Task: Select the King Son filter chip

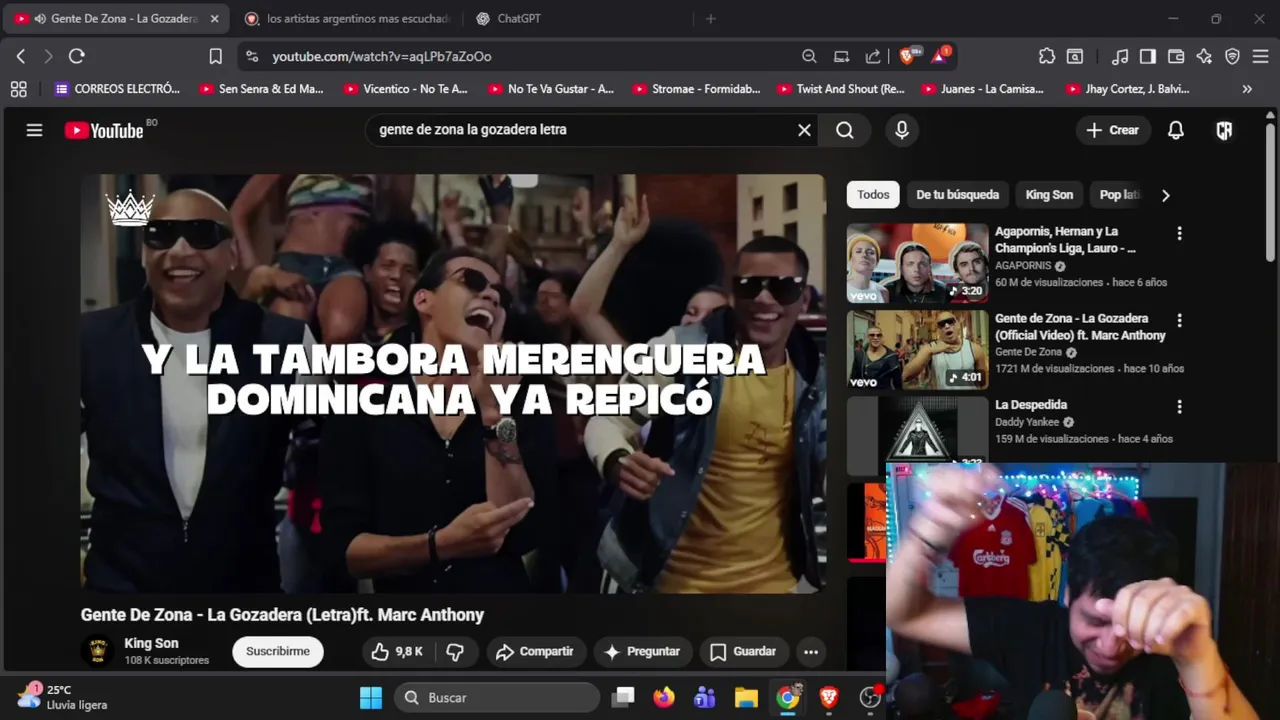Action: pos(1049,195)
